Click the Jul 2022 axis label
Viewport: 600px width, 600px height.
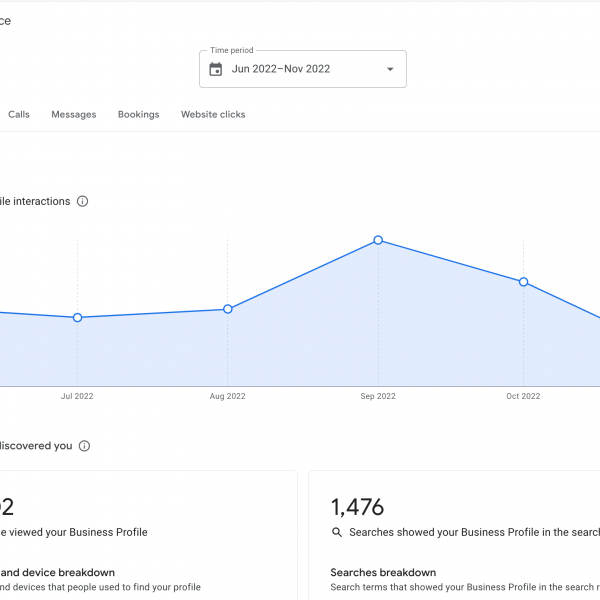[77, 396]
